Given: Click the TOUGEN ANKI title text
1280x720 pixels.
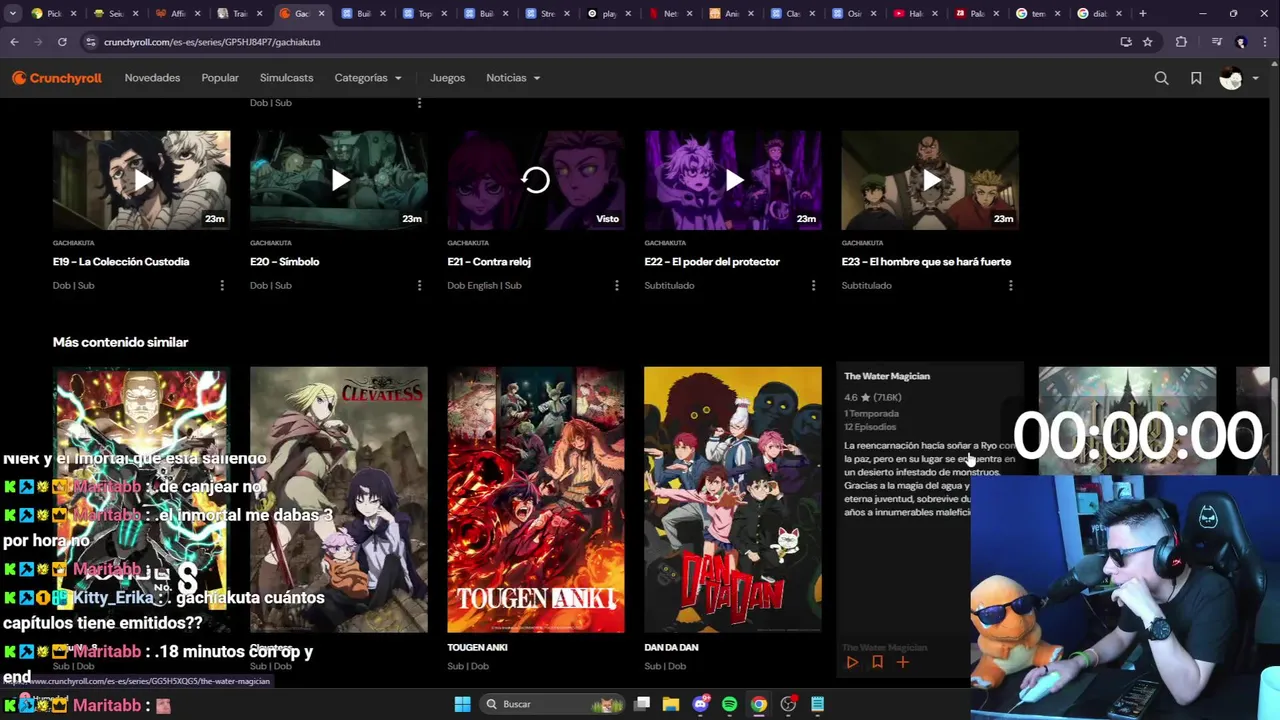Looking at the screenshot, I should click(x=477, y=647).
